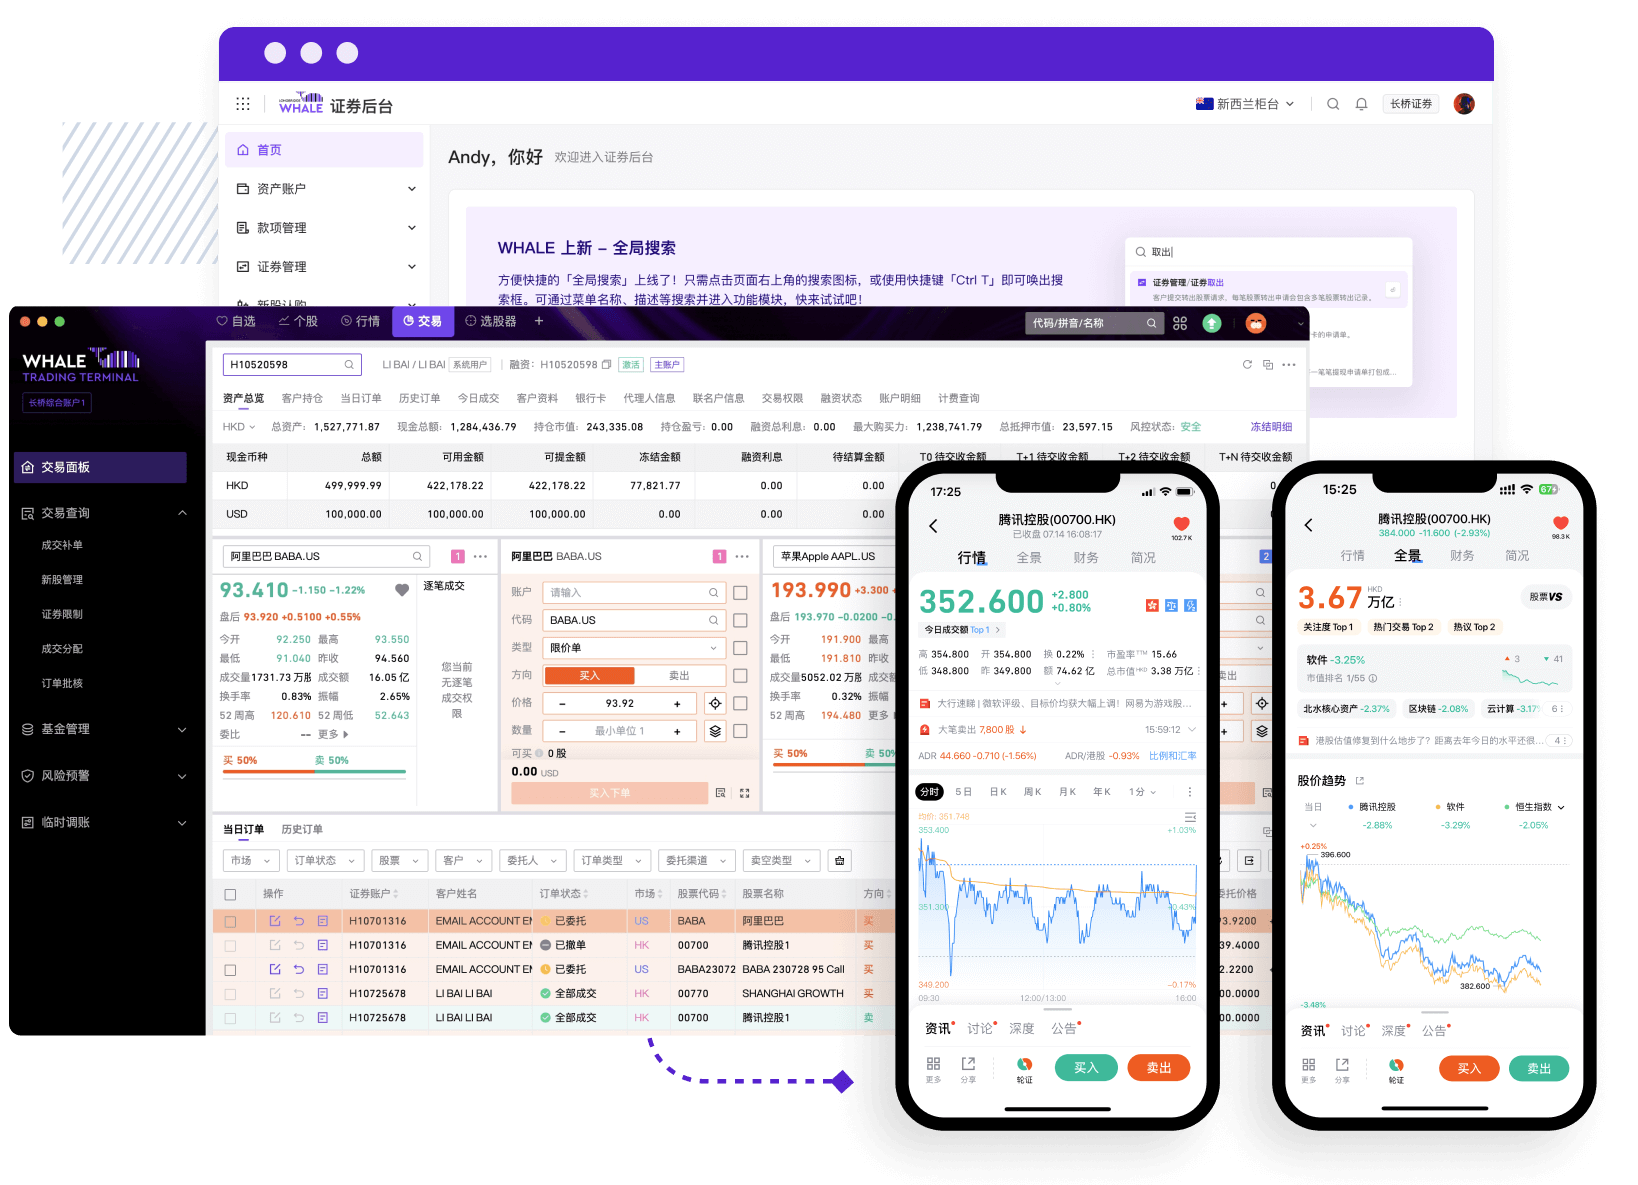Viewport: 1638px width, 1185px height.
Task: Select checkbox for BABA 230728 95 Call row
Action: click(x=230, y=969)
